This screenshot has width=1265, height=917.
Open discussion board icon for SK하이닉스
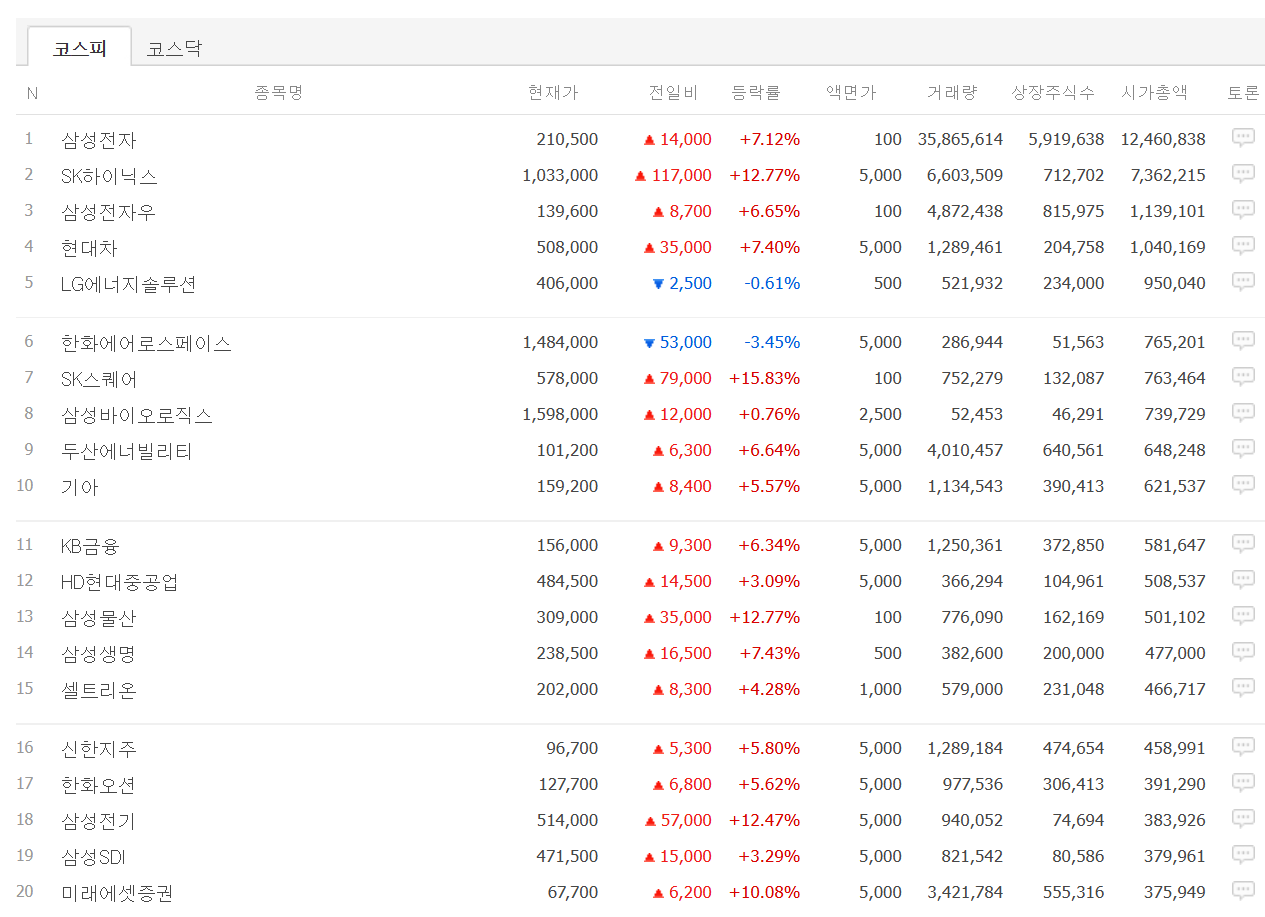coord(1243,174)
